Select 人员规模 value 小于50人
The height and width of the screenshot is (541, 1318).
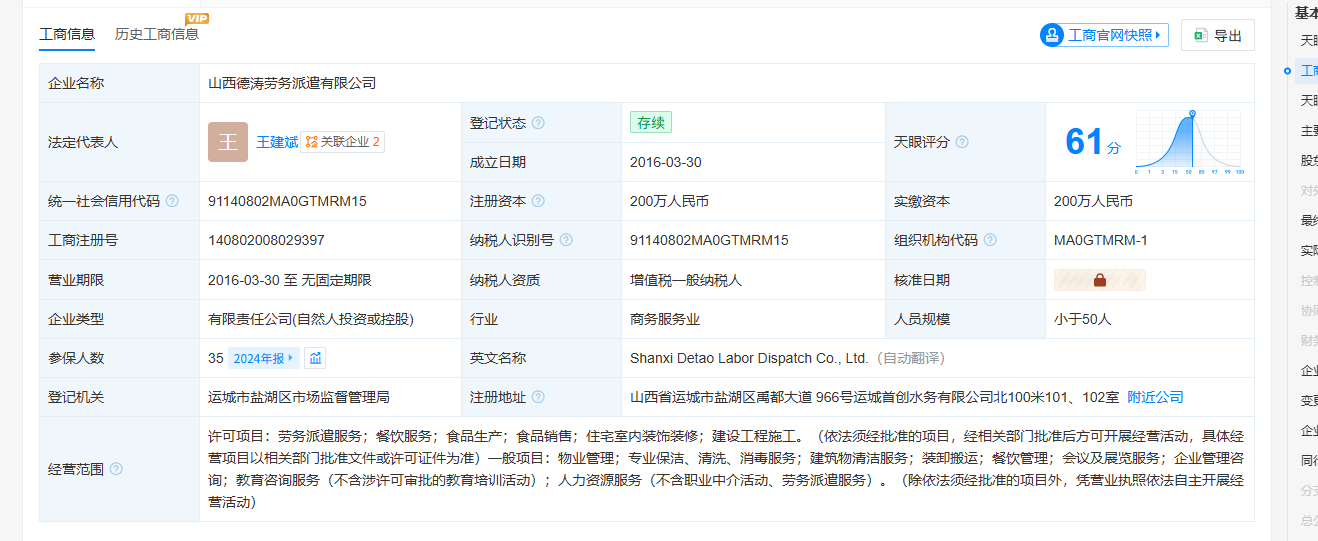1083,319
